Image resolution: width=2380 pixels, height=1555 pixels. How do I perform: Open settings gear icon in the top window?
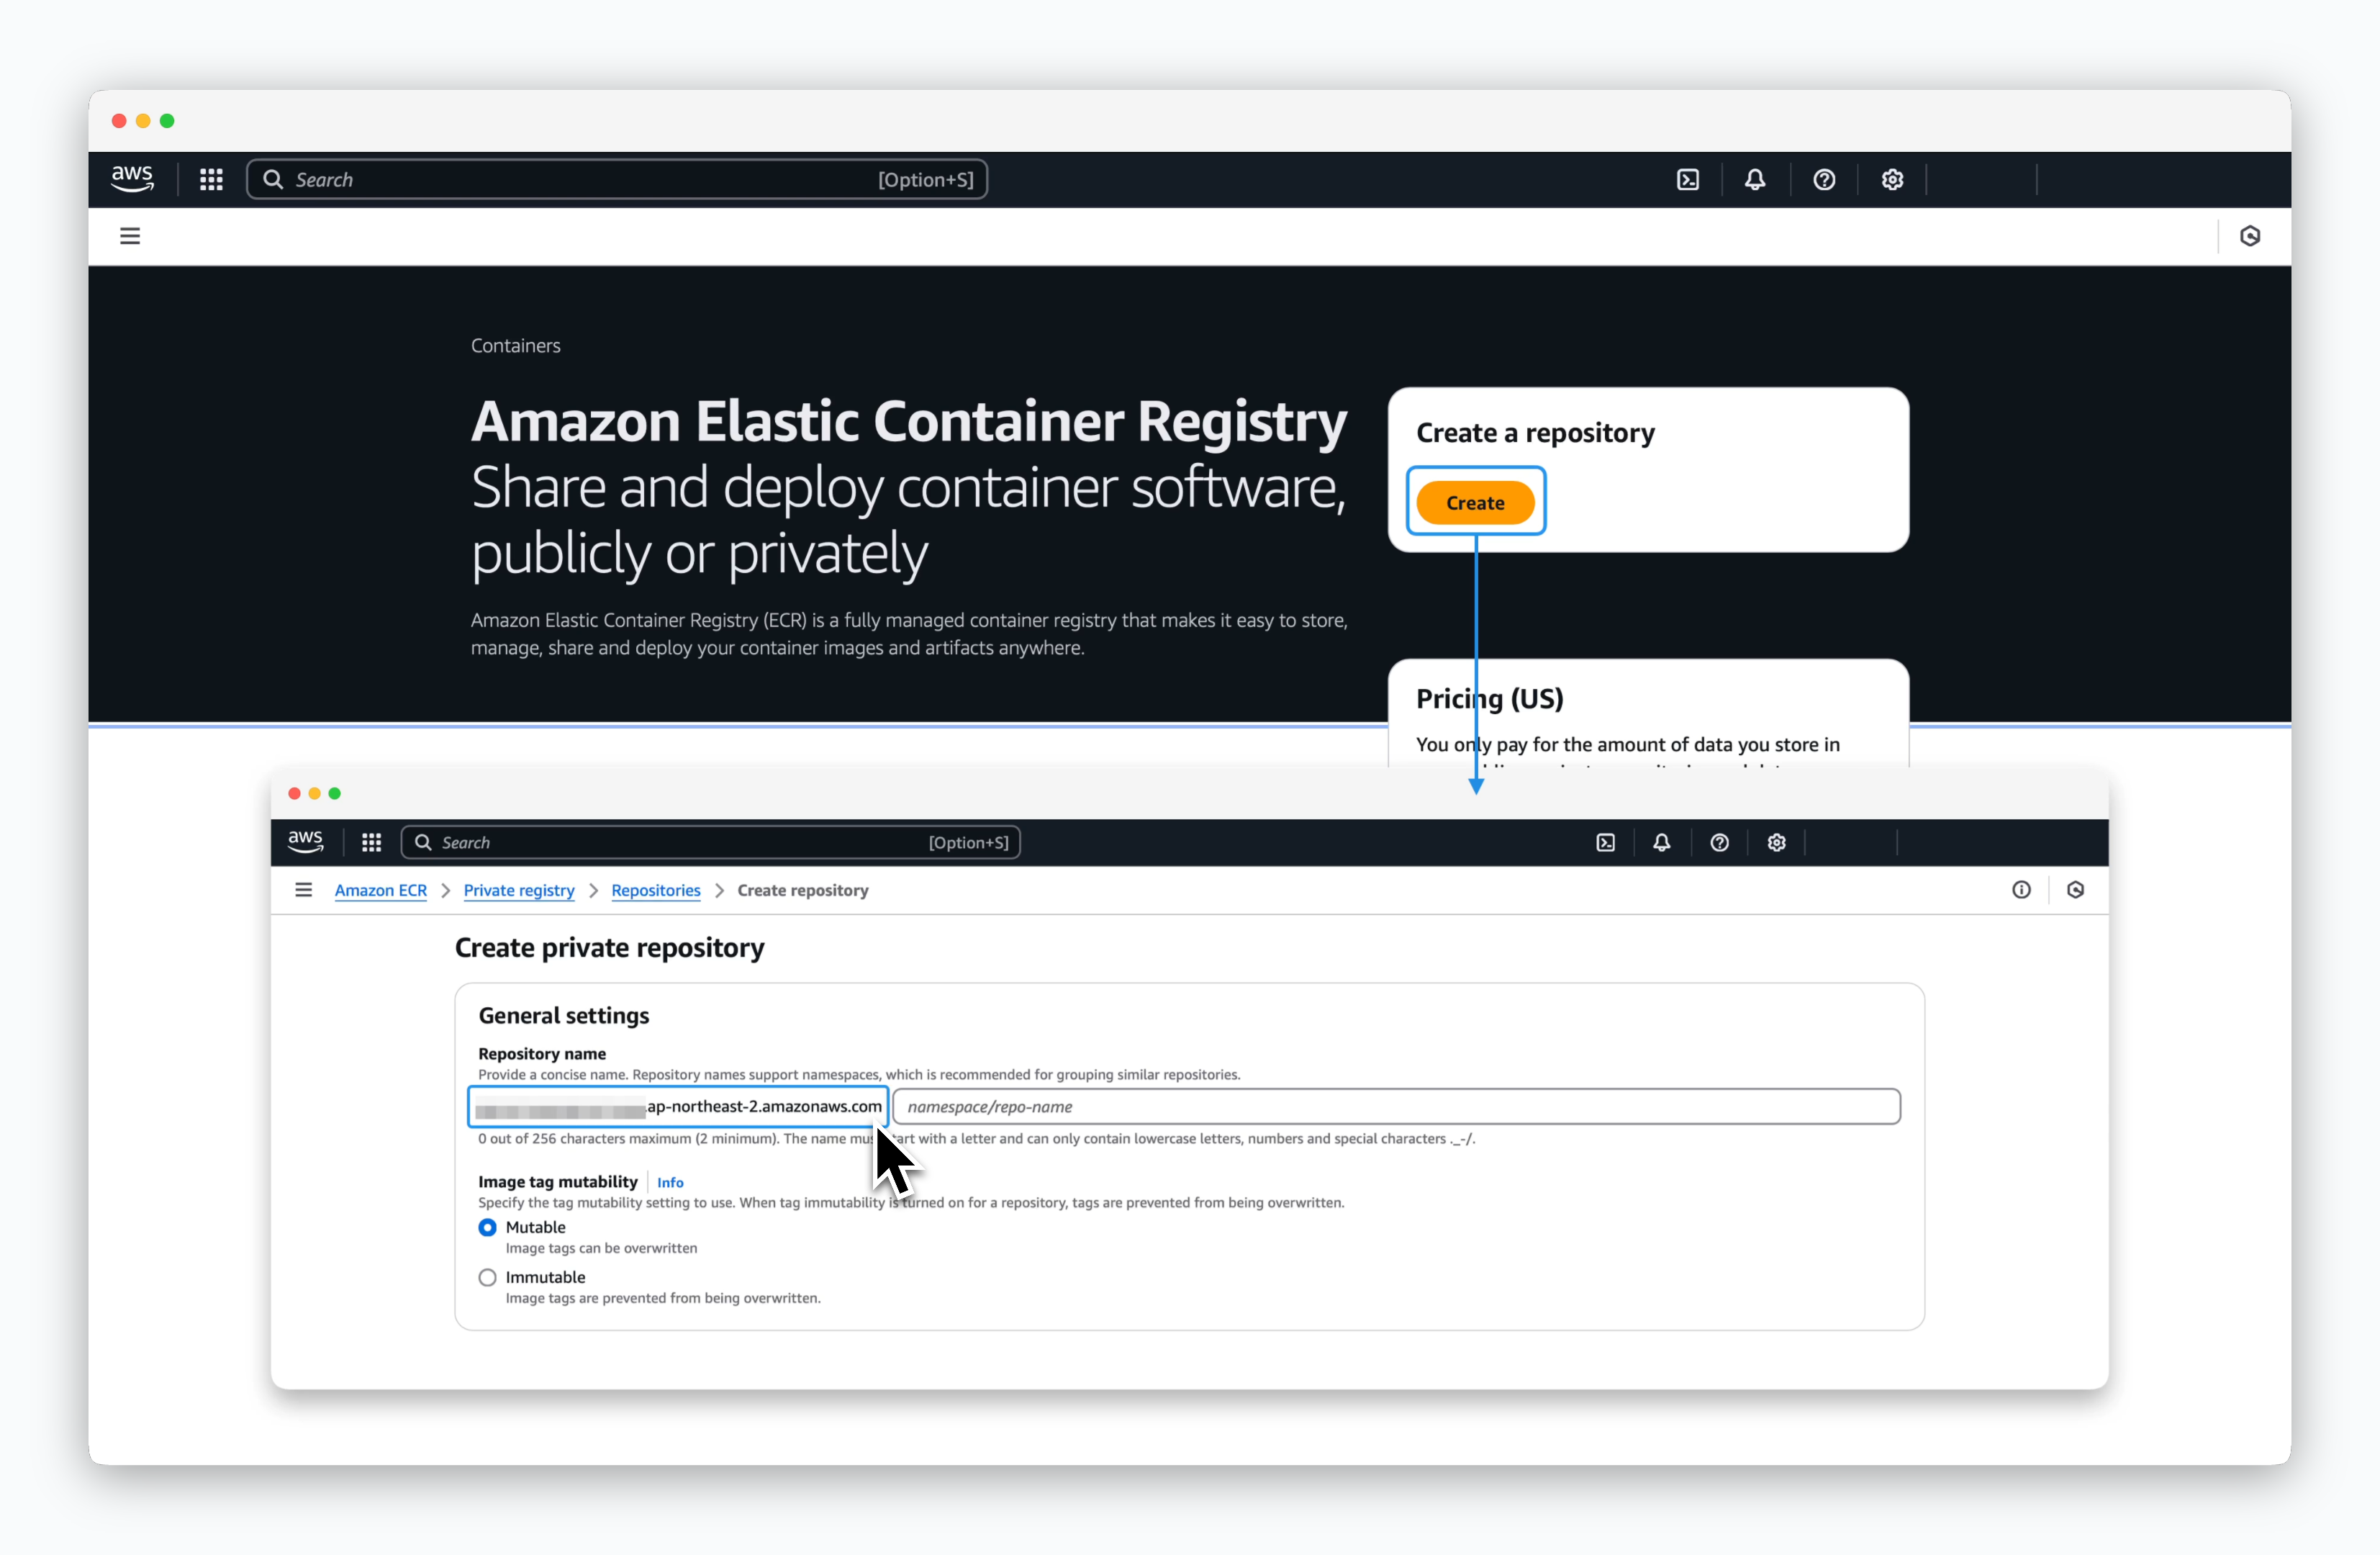tap(1892, 180)
